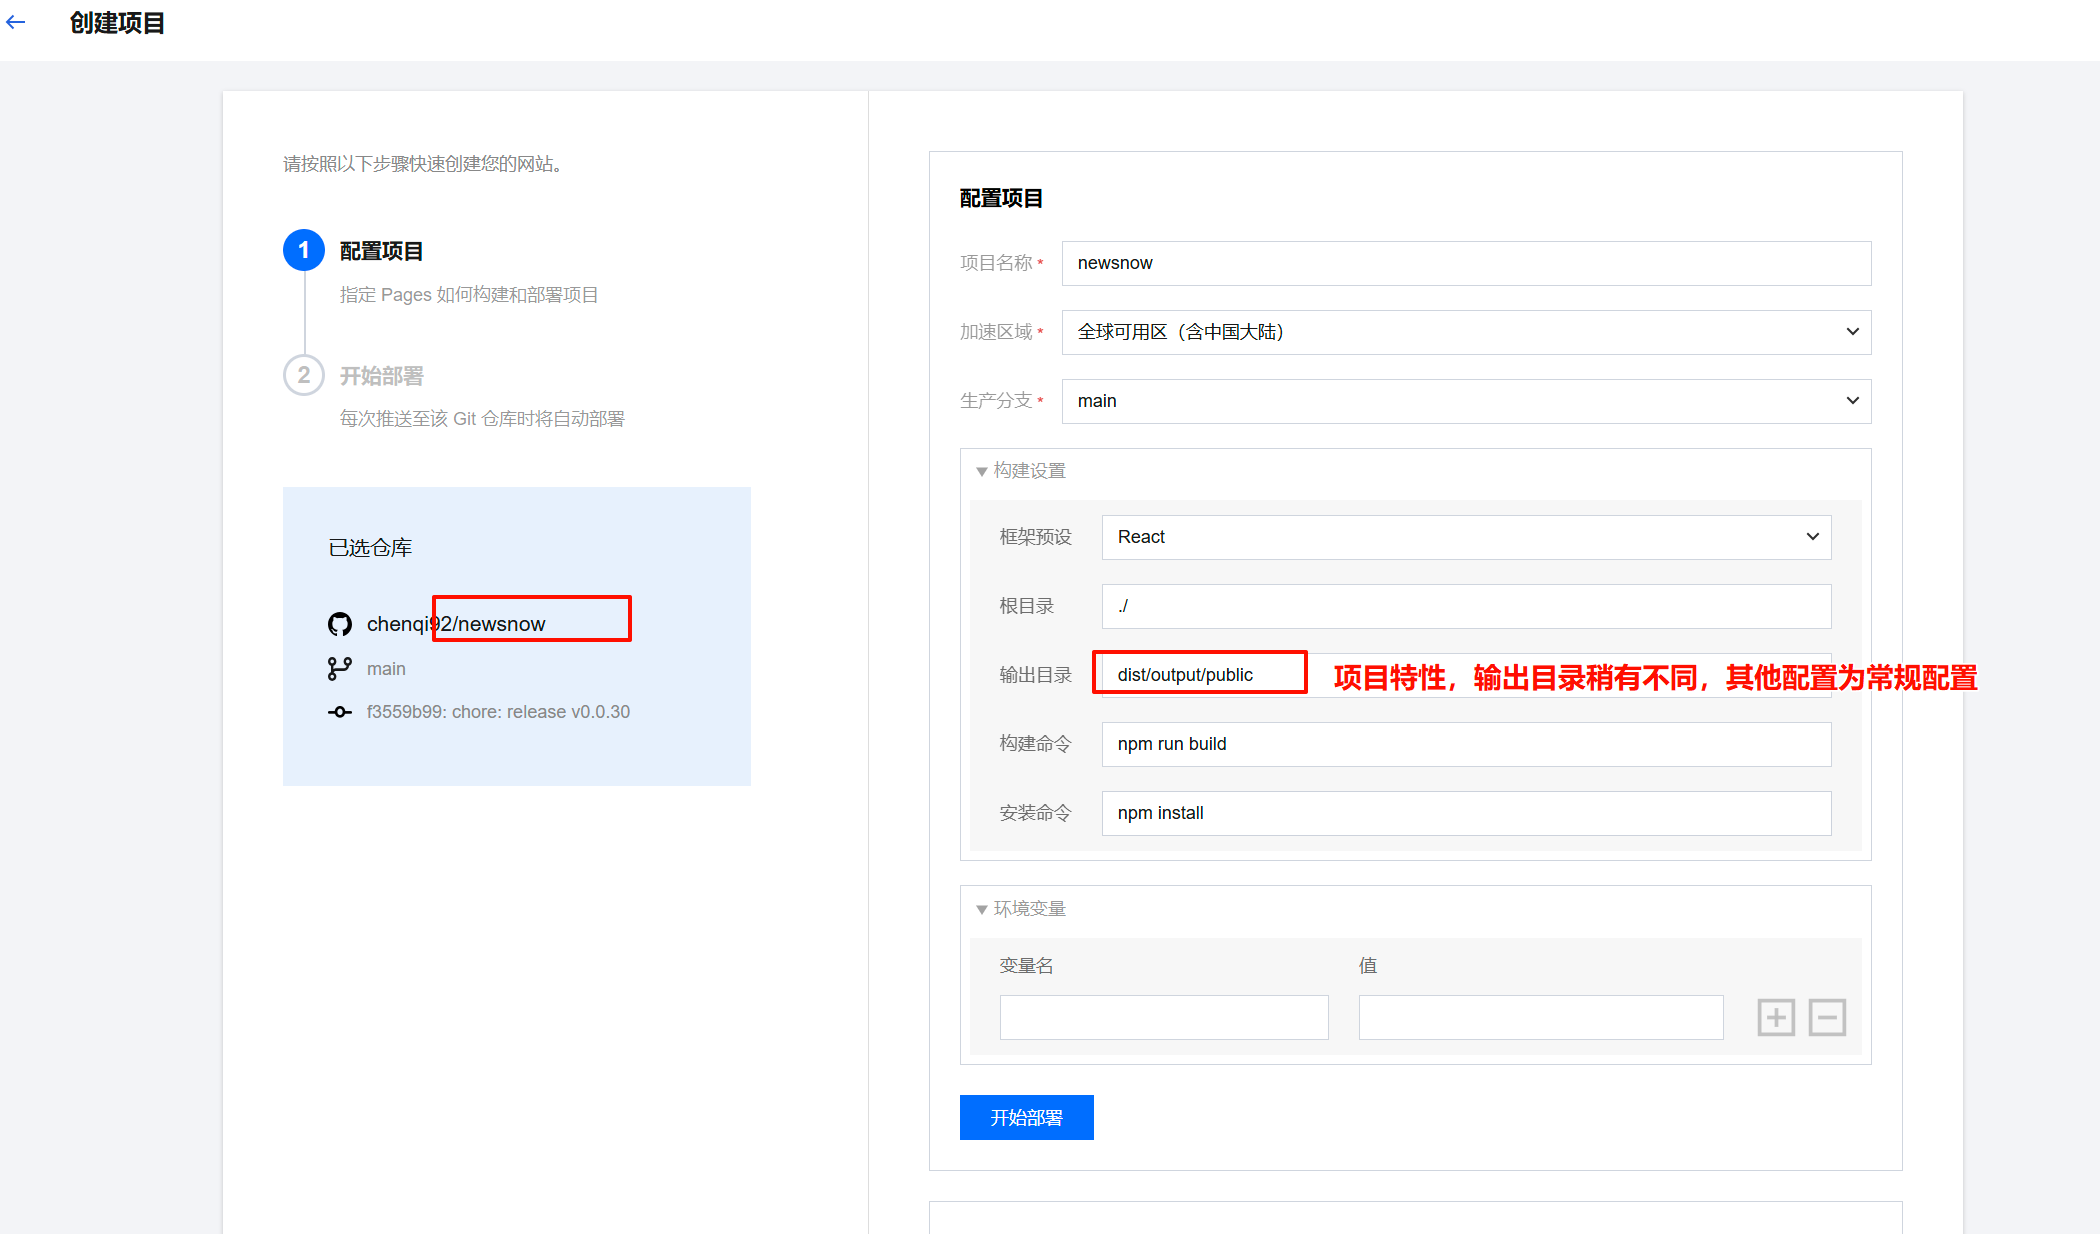2100x1234 pixels.
Task: Open the 框架预设 React dropdown
Action: 1466,537
